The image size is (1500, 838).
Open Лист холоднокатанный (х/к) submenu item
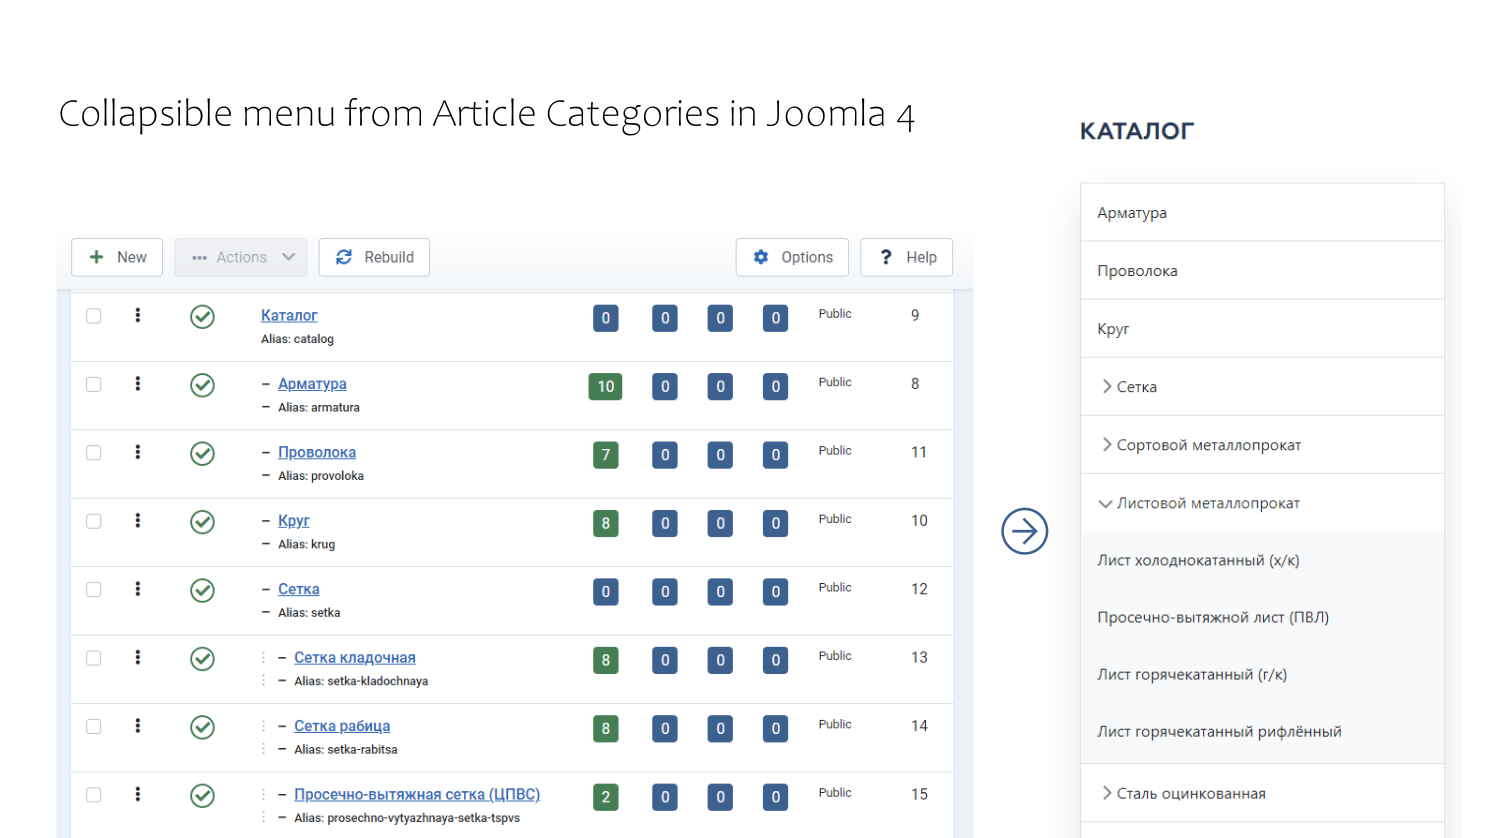pyautogui.click(x=1198, y=561)
